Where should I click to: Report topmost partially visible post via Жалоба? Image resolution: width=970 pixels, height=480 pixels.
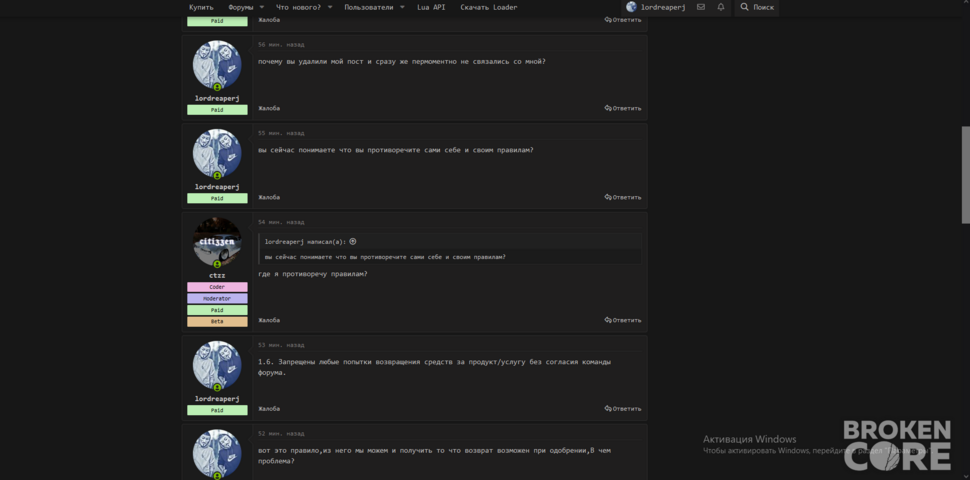pos(269,20)
